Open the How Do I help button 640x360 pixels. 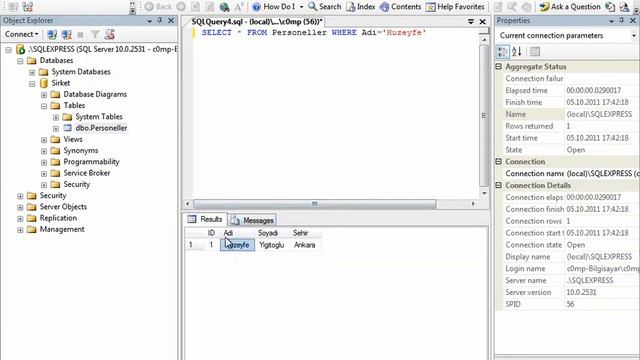tap(274, 7)
